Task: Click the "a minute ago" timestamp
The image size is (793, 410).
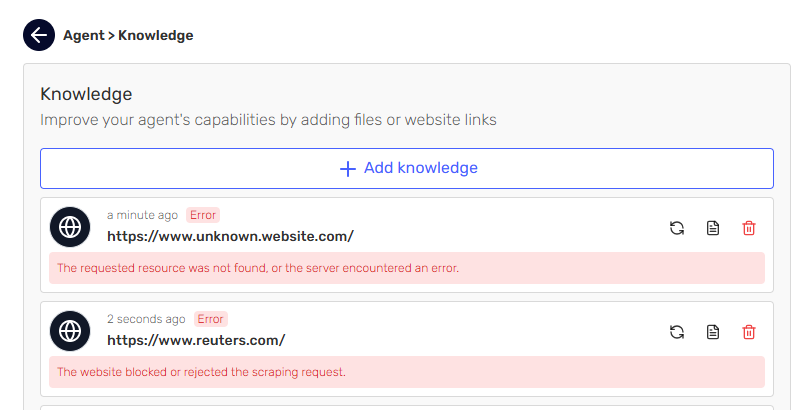Action: [x=142, y=215]
